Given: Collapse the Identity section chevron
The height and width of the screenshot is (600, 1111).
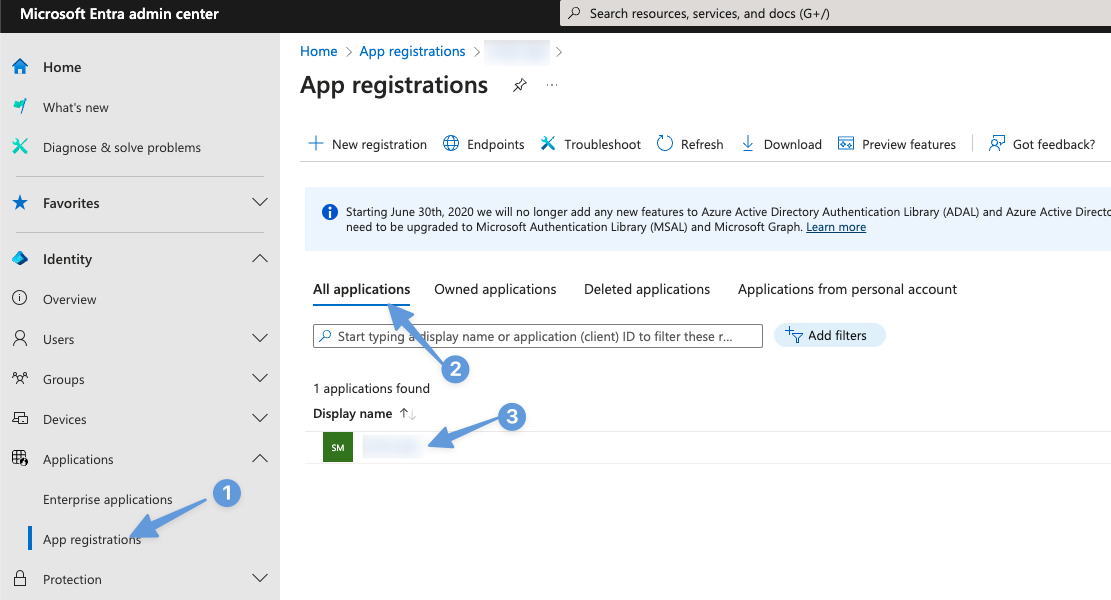Looking at the screenshot, I should (x=260, y=259).
